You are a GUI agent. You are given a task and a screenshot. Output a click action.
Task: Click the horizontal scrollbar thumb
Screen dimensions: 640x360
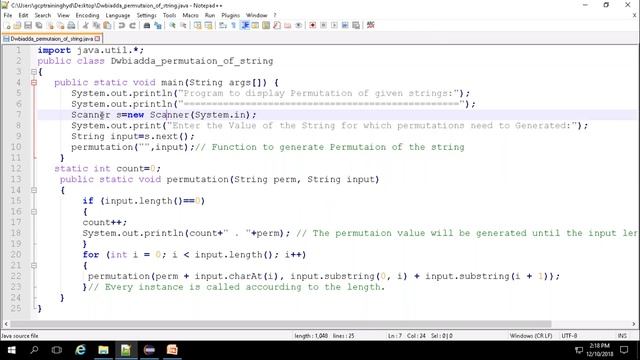[x=281, y=324]
